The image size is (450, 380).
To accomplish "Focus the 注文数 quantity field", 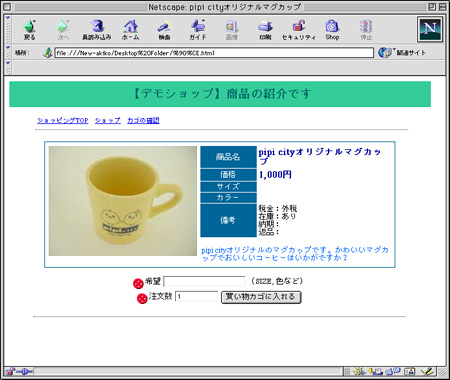I will coord(196,296).
